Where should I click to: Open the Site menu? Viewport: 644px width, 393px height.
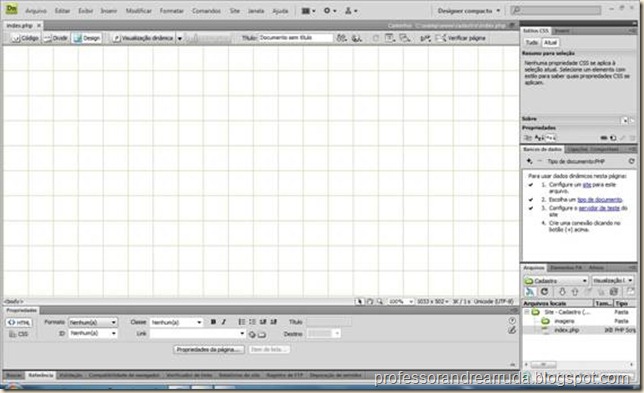pos(235,11)
